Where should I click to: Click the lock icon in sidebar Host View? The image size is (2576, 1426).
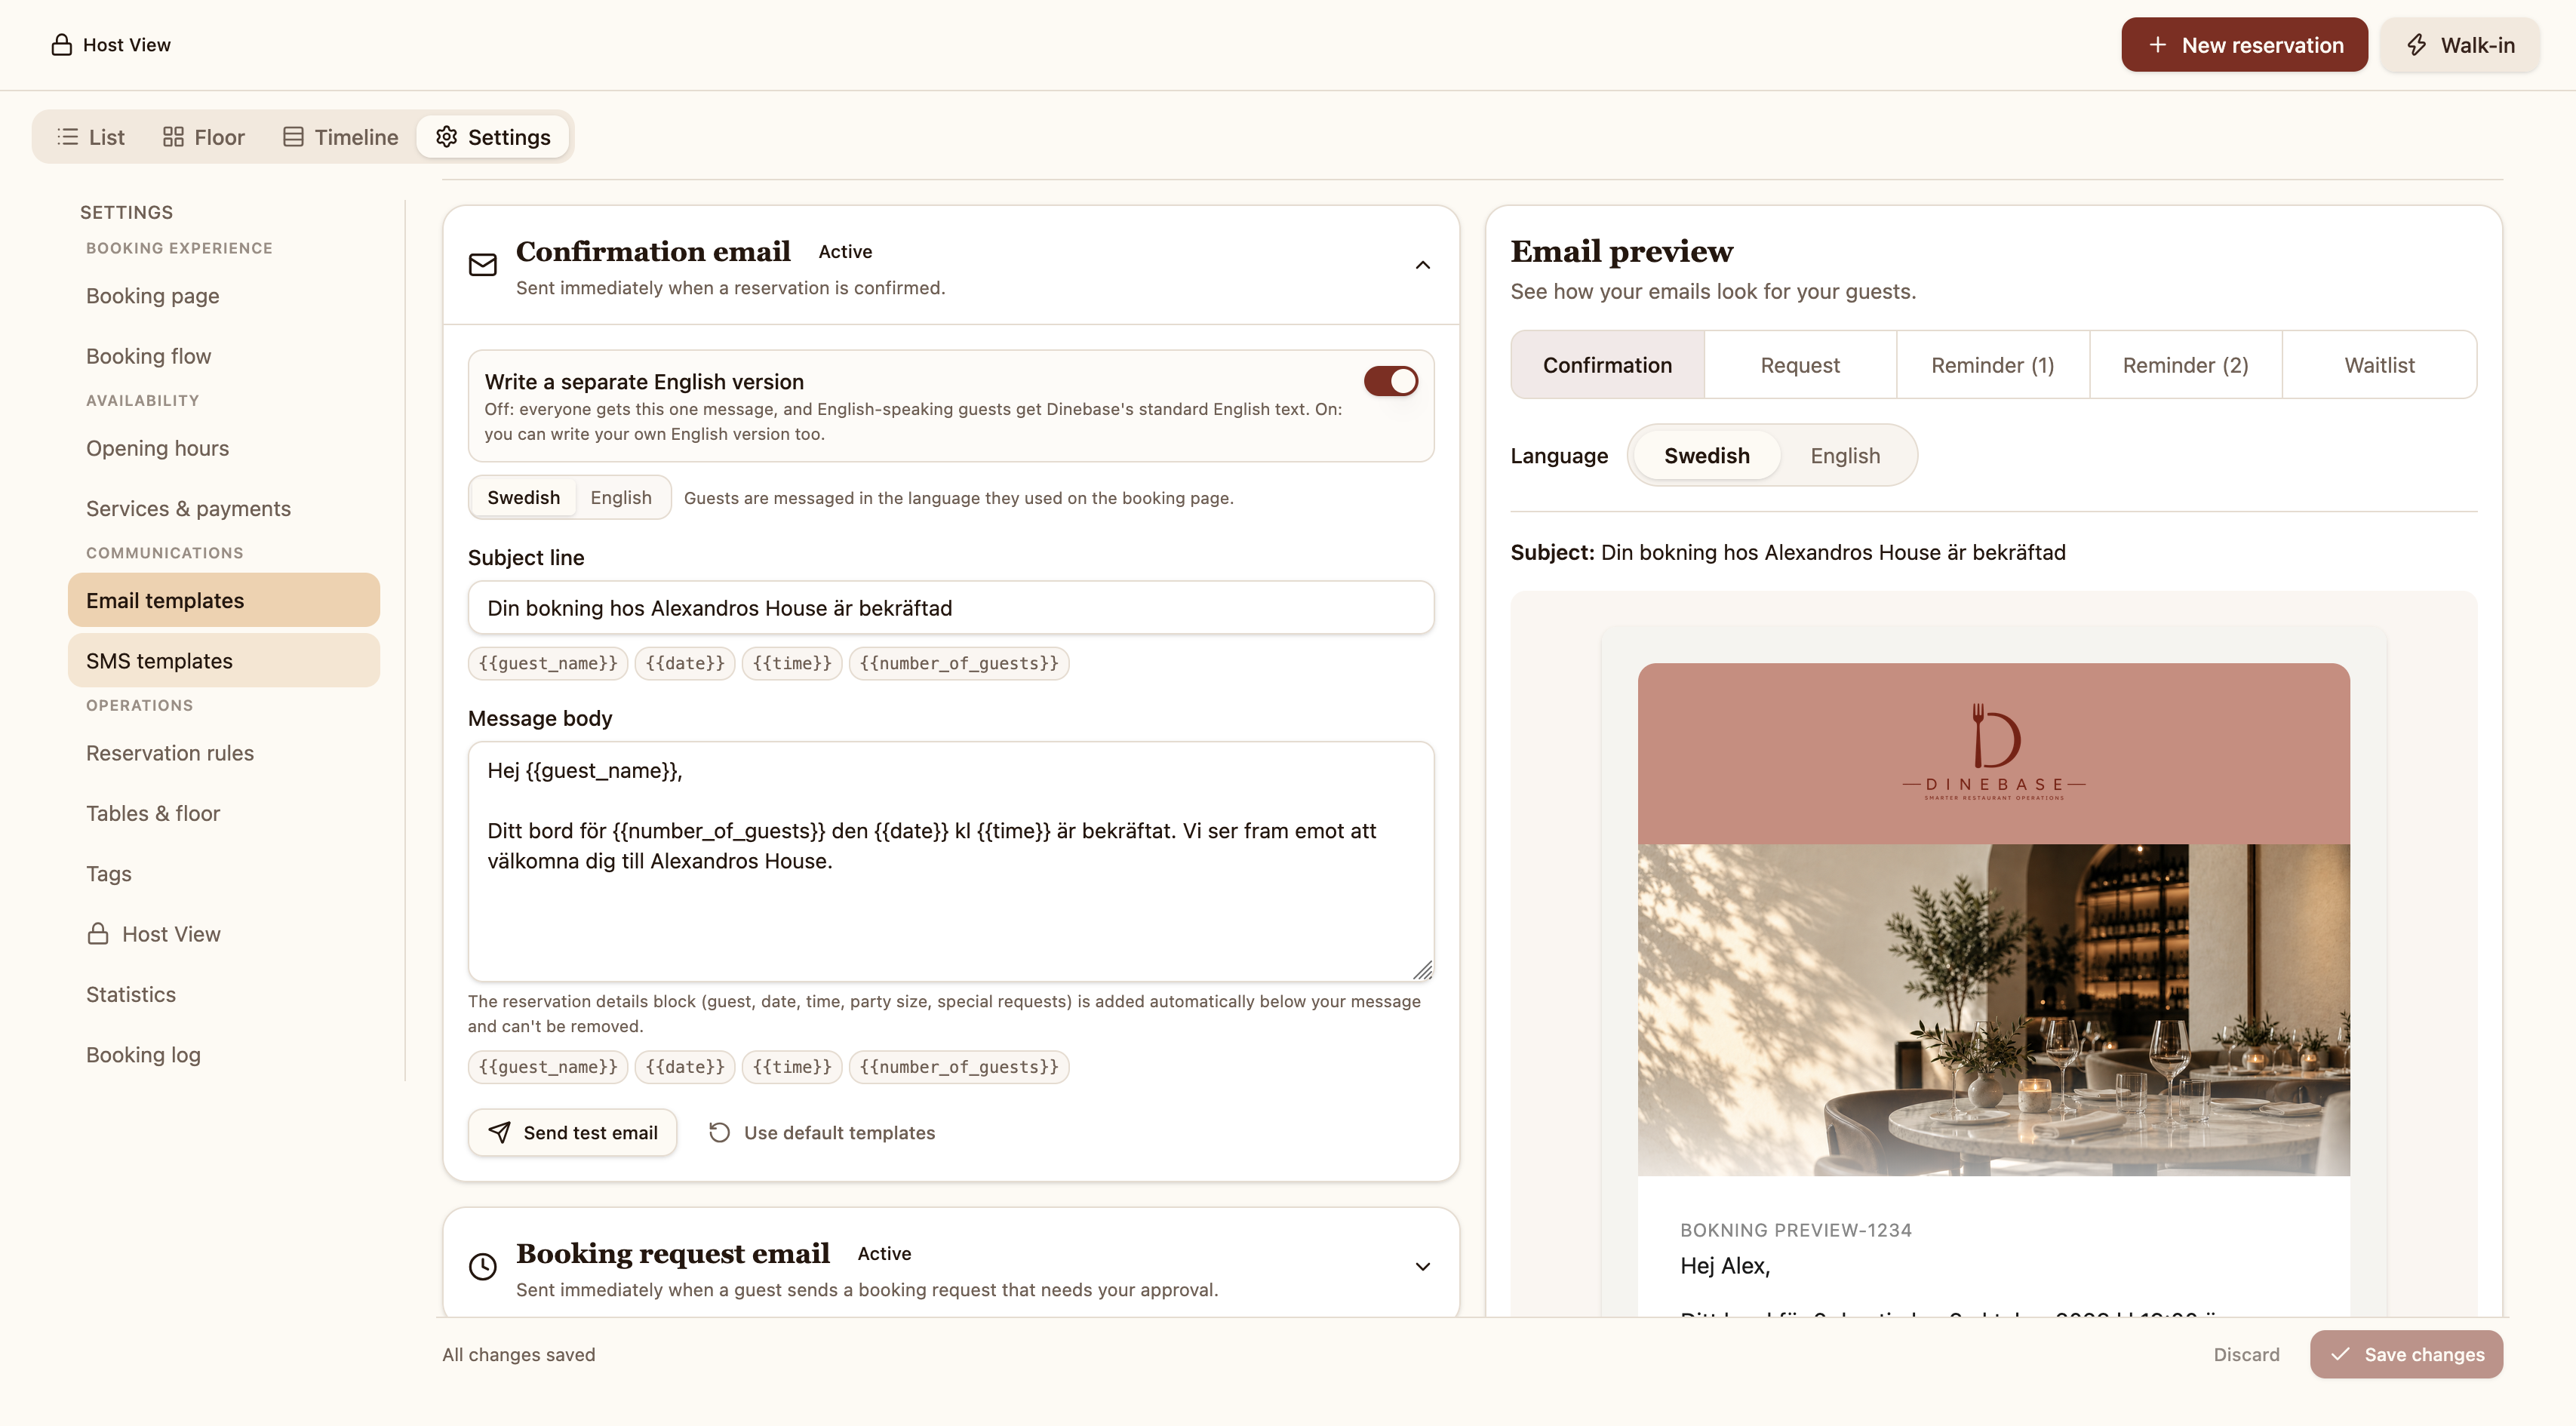tap(97, 934)
